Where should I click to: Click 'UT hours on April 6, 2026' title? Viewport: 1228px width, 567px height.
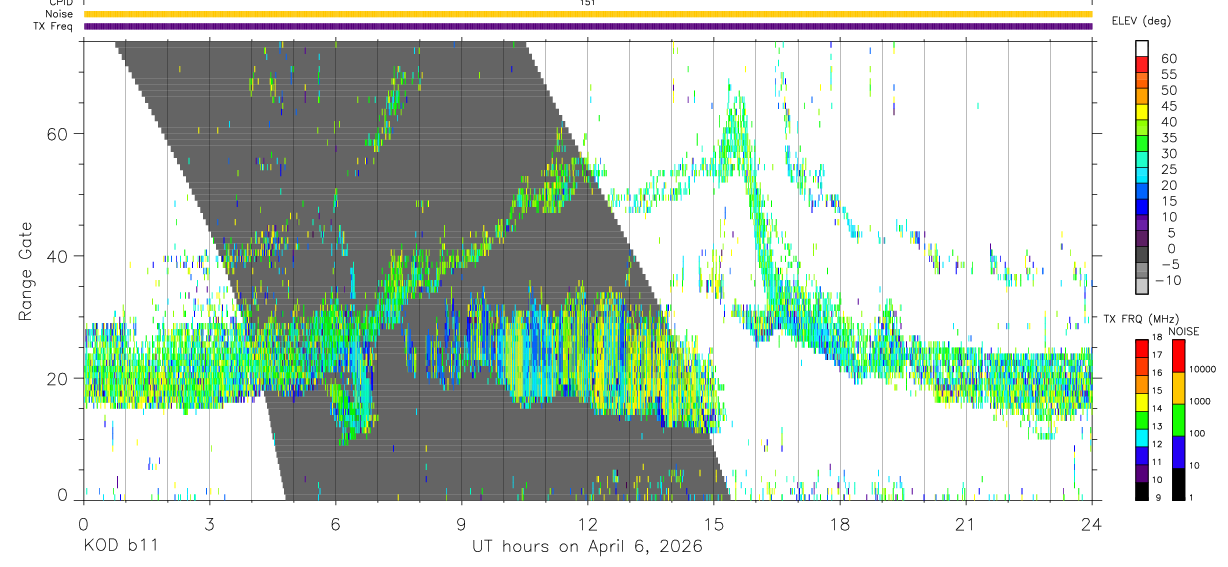(x=588, y=547)
